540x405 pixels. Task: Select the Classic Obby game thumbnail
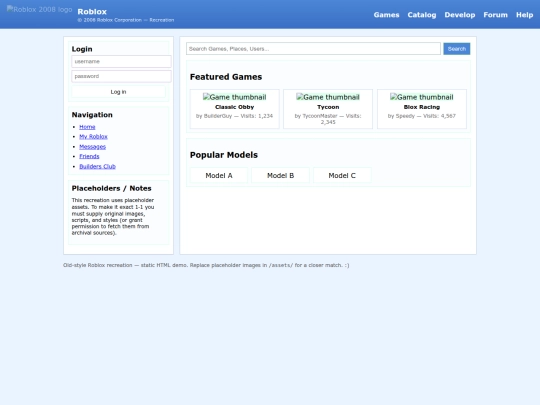click(235, 97)
